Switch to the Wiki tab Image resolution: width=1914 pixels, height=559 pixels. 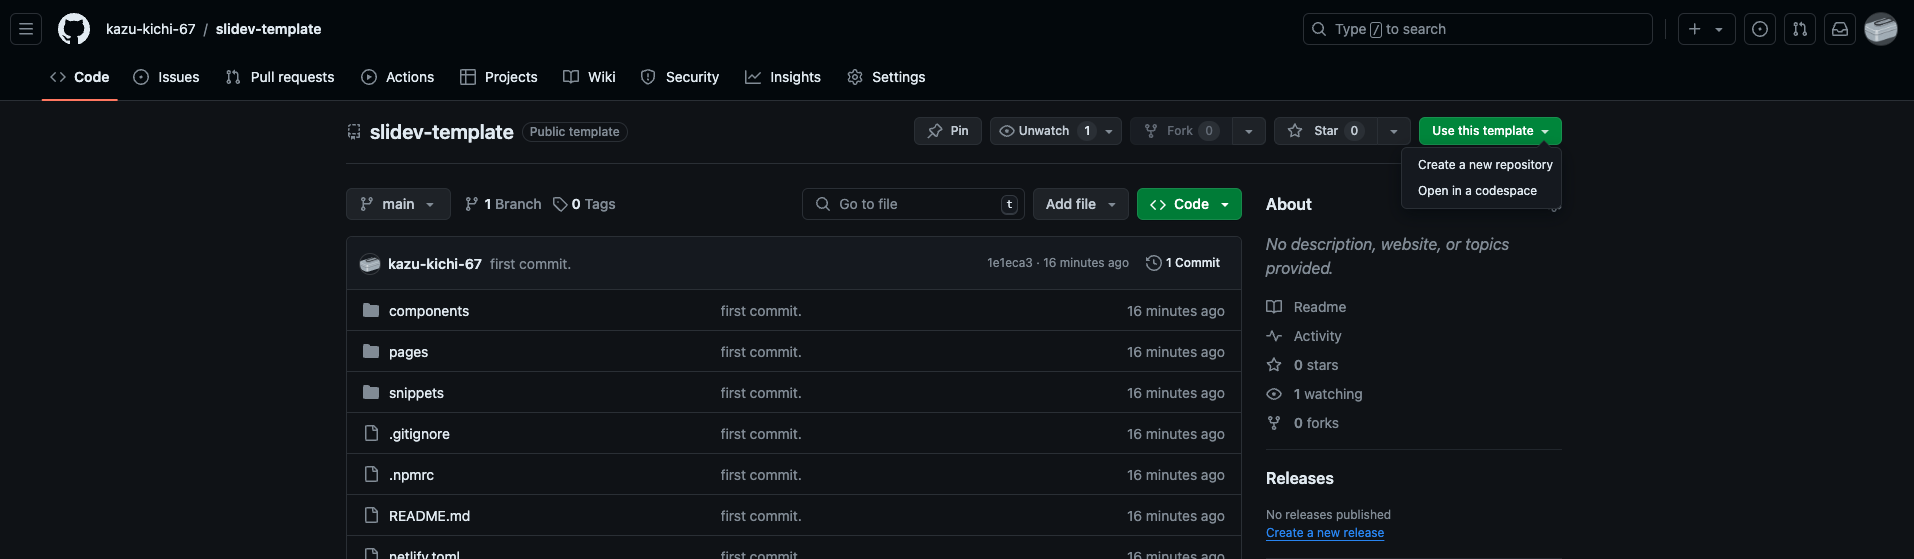tap(589, 77)
